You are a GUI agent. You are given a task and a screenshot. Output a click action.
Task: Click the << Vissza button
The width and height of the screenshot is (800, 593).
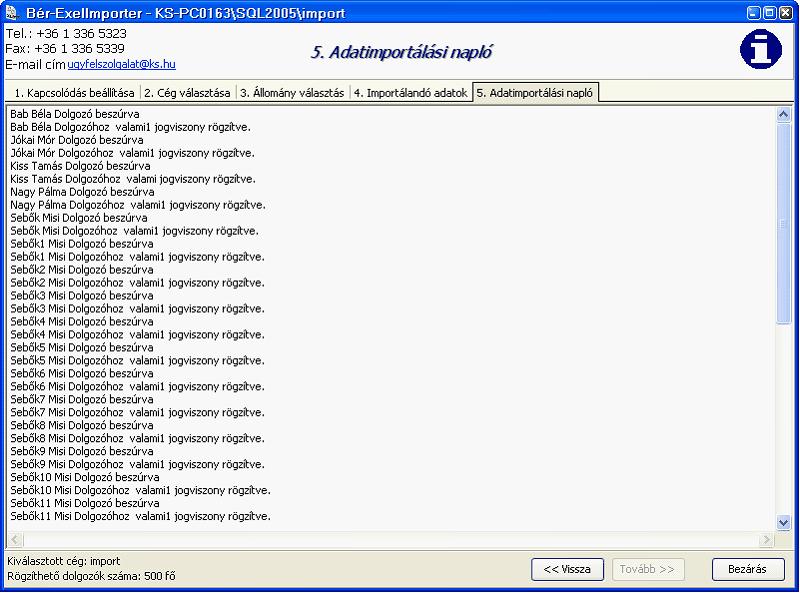tap(567, 569)
